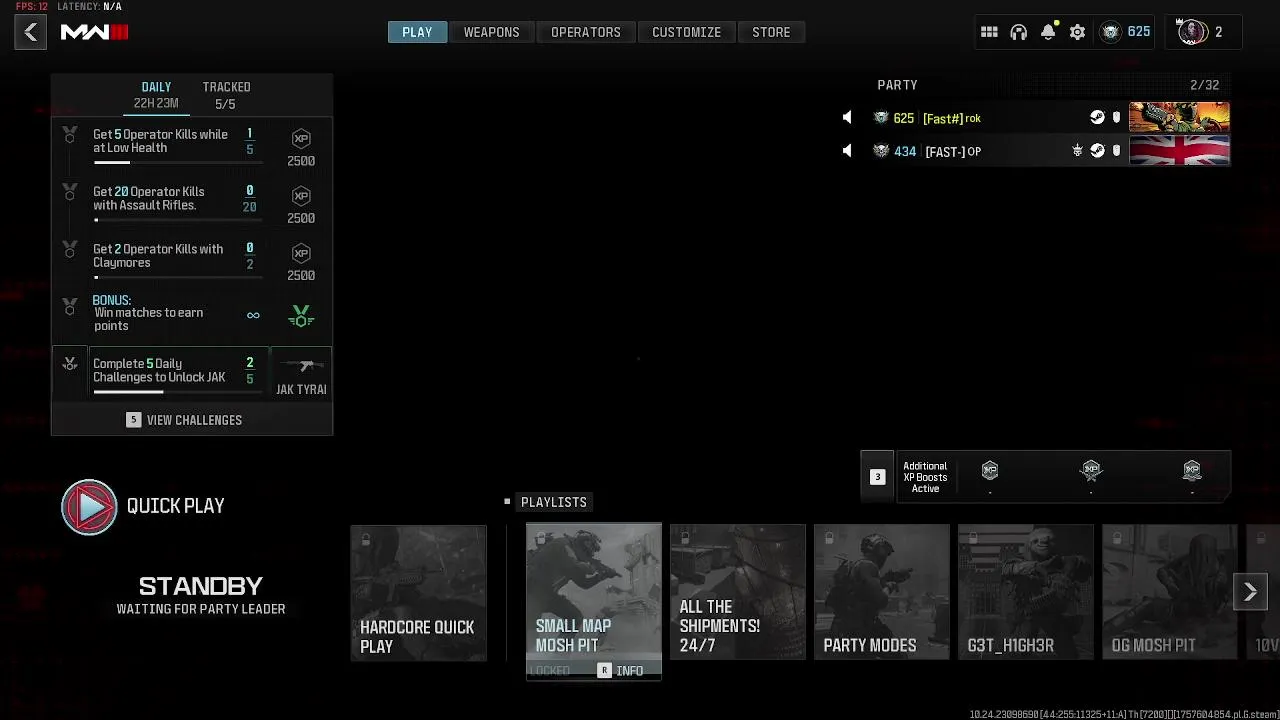Click the BONUS win matches challenge

coord(192,314)
